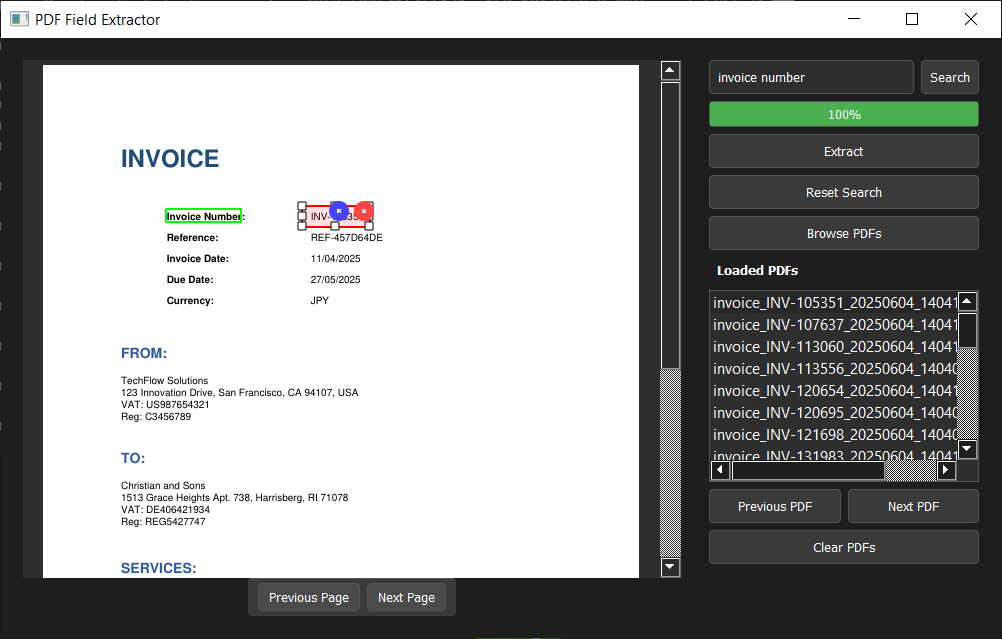Click the up arrow of the document scrollbar
1002x639 pixels.
point(670,69)
